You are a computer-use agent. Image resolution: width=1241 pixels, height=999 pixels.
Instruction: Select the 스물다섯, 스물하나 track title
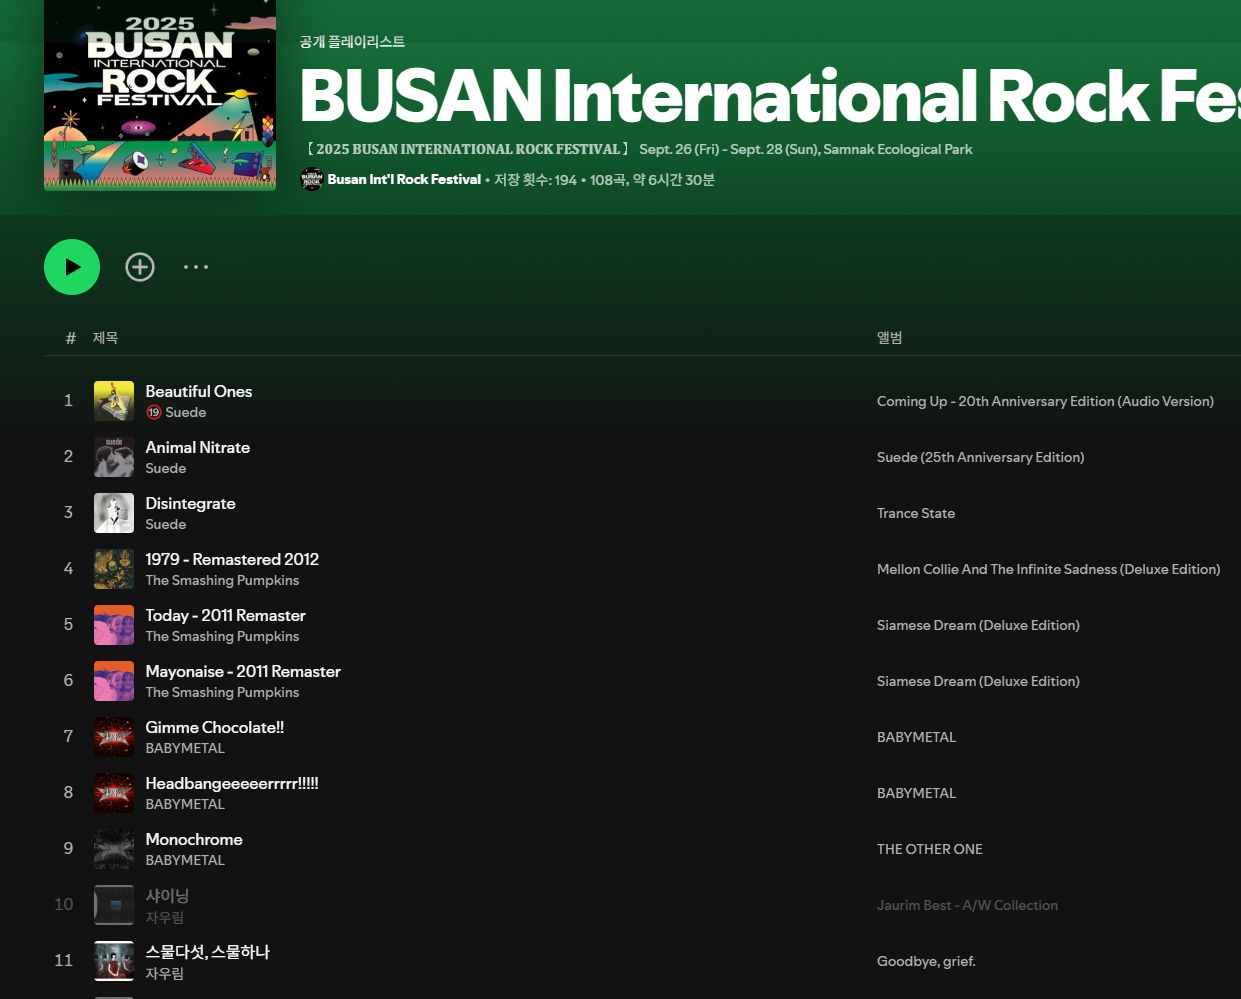pyautogui.click(x=208, y=952)
